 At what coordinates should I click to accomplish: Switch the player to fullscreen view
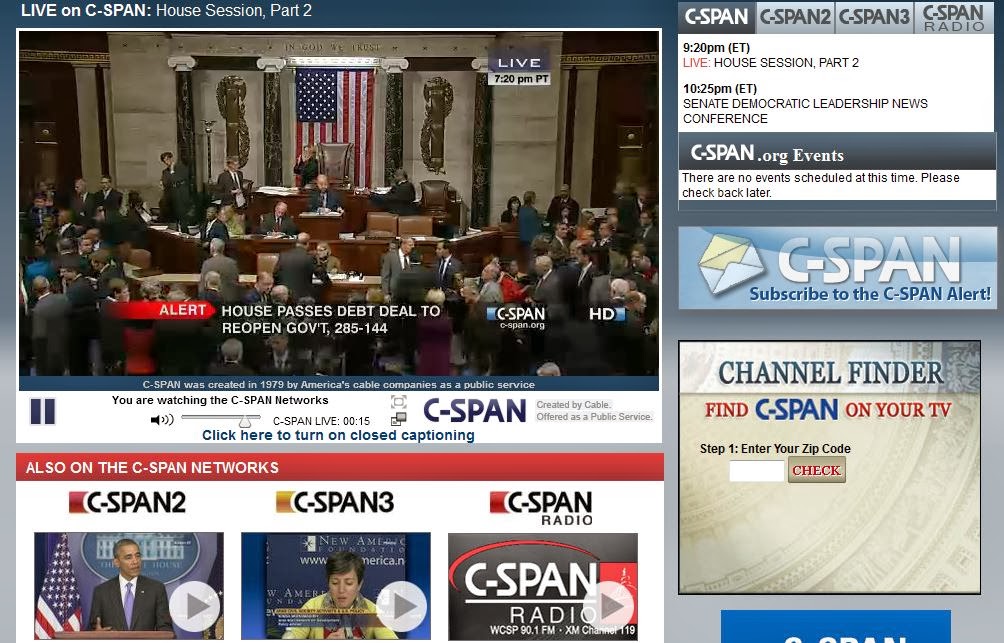pyautogui.click(x=398, y=402)
